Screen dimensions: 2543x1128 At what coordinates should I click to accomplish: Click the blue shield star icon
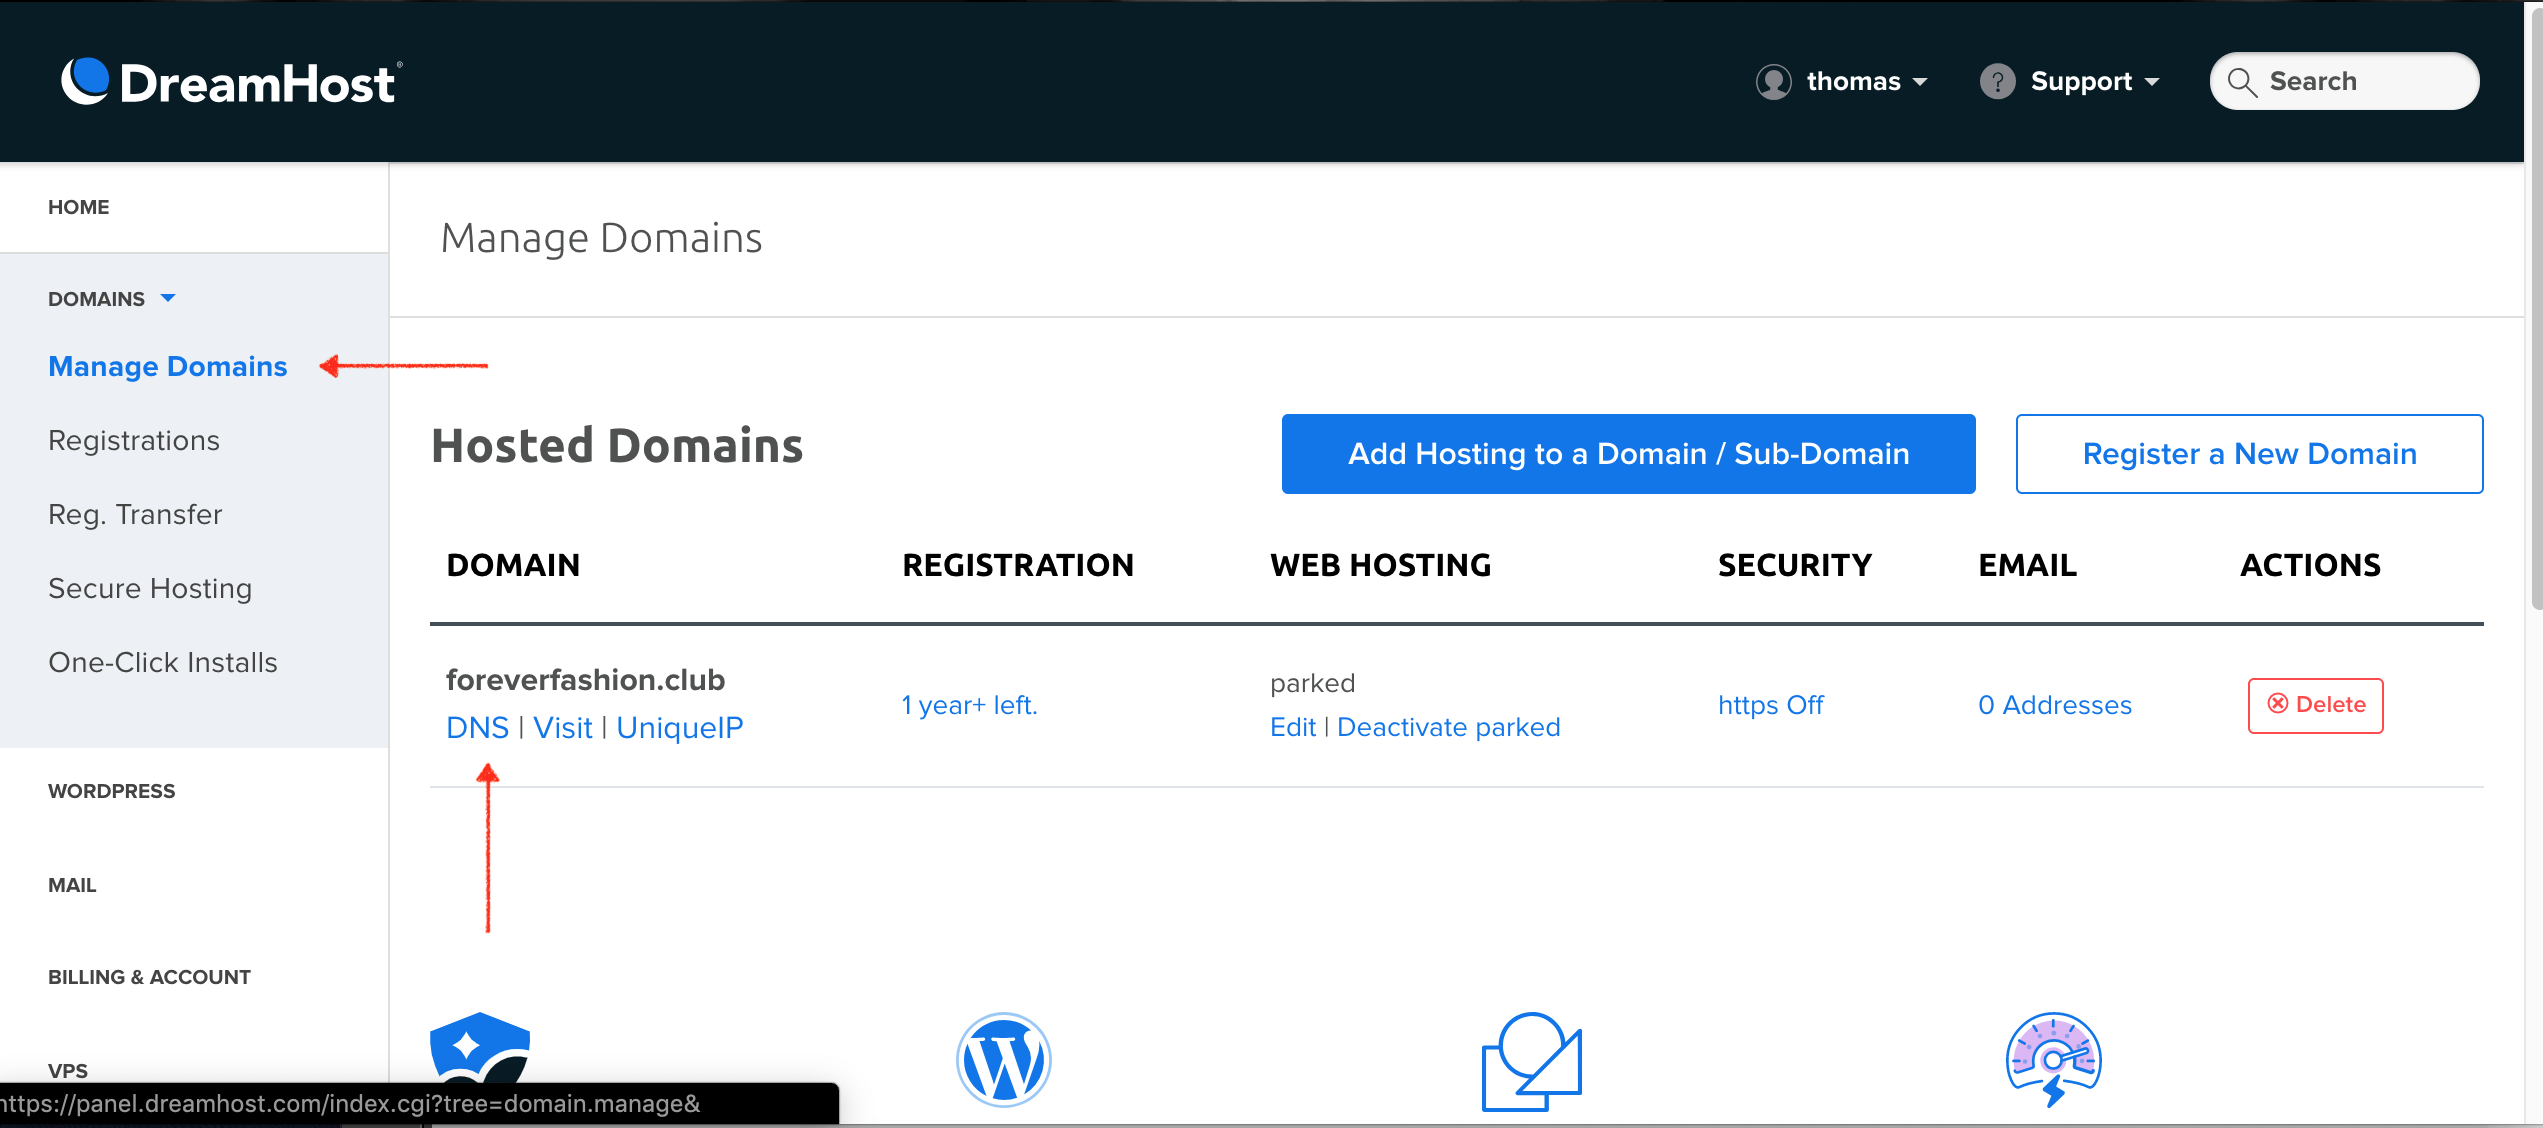[x=480, y=1048]
